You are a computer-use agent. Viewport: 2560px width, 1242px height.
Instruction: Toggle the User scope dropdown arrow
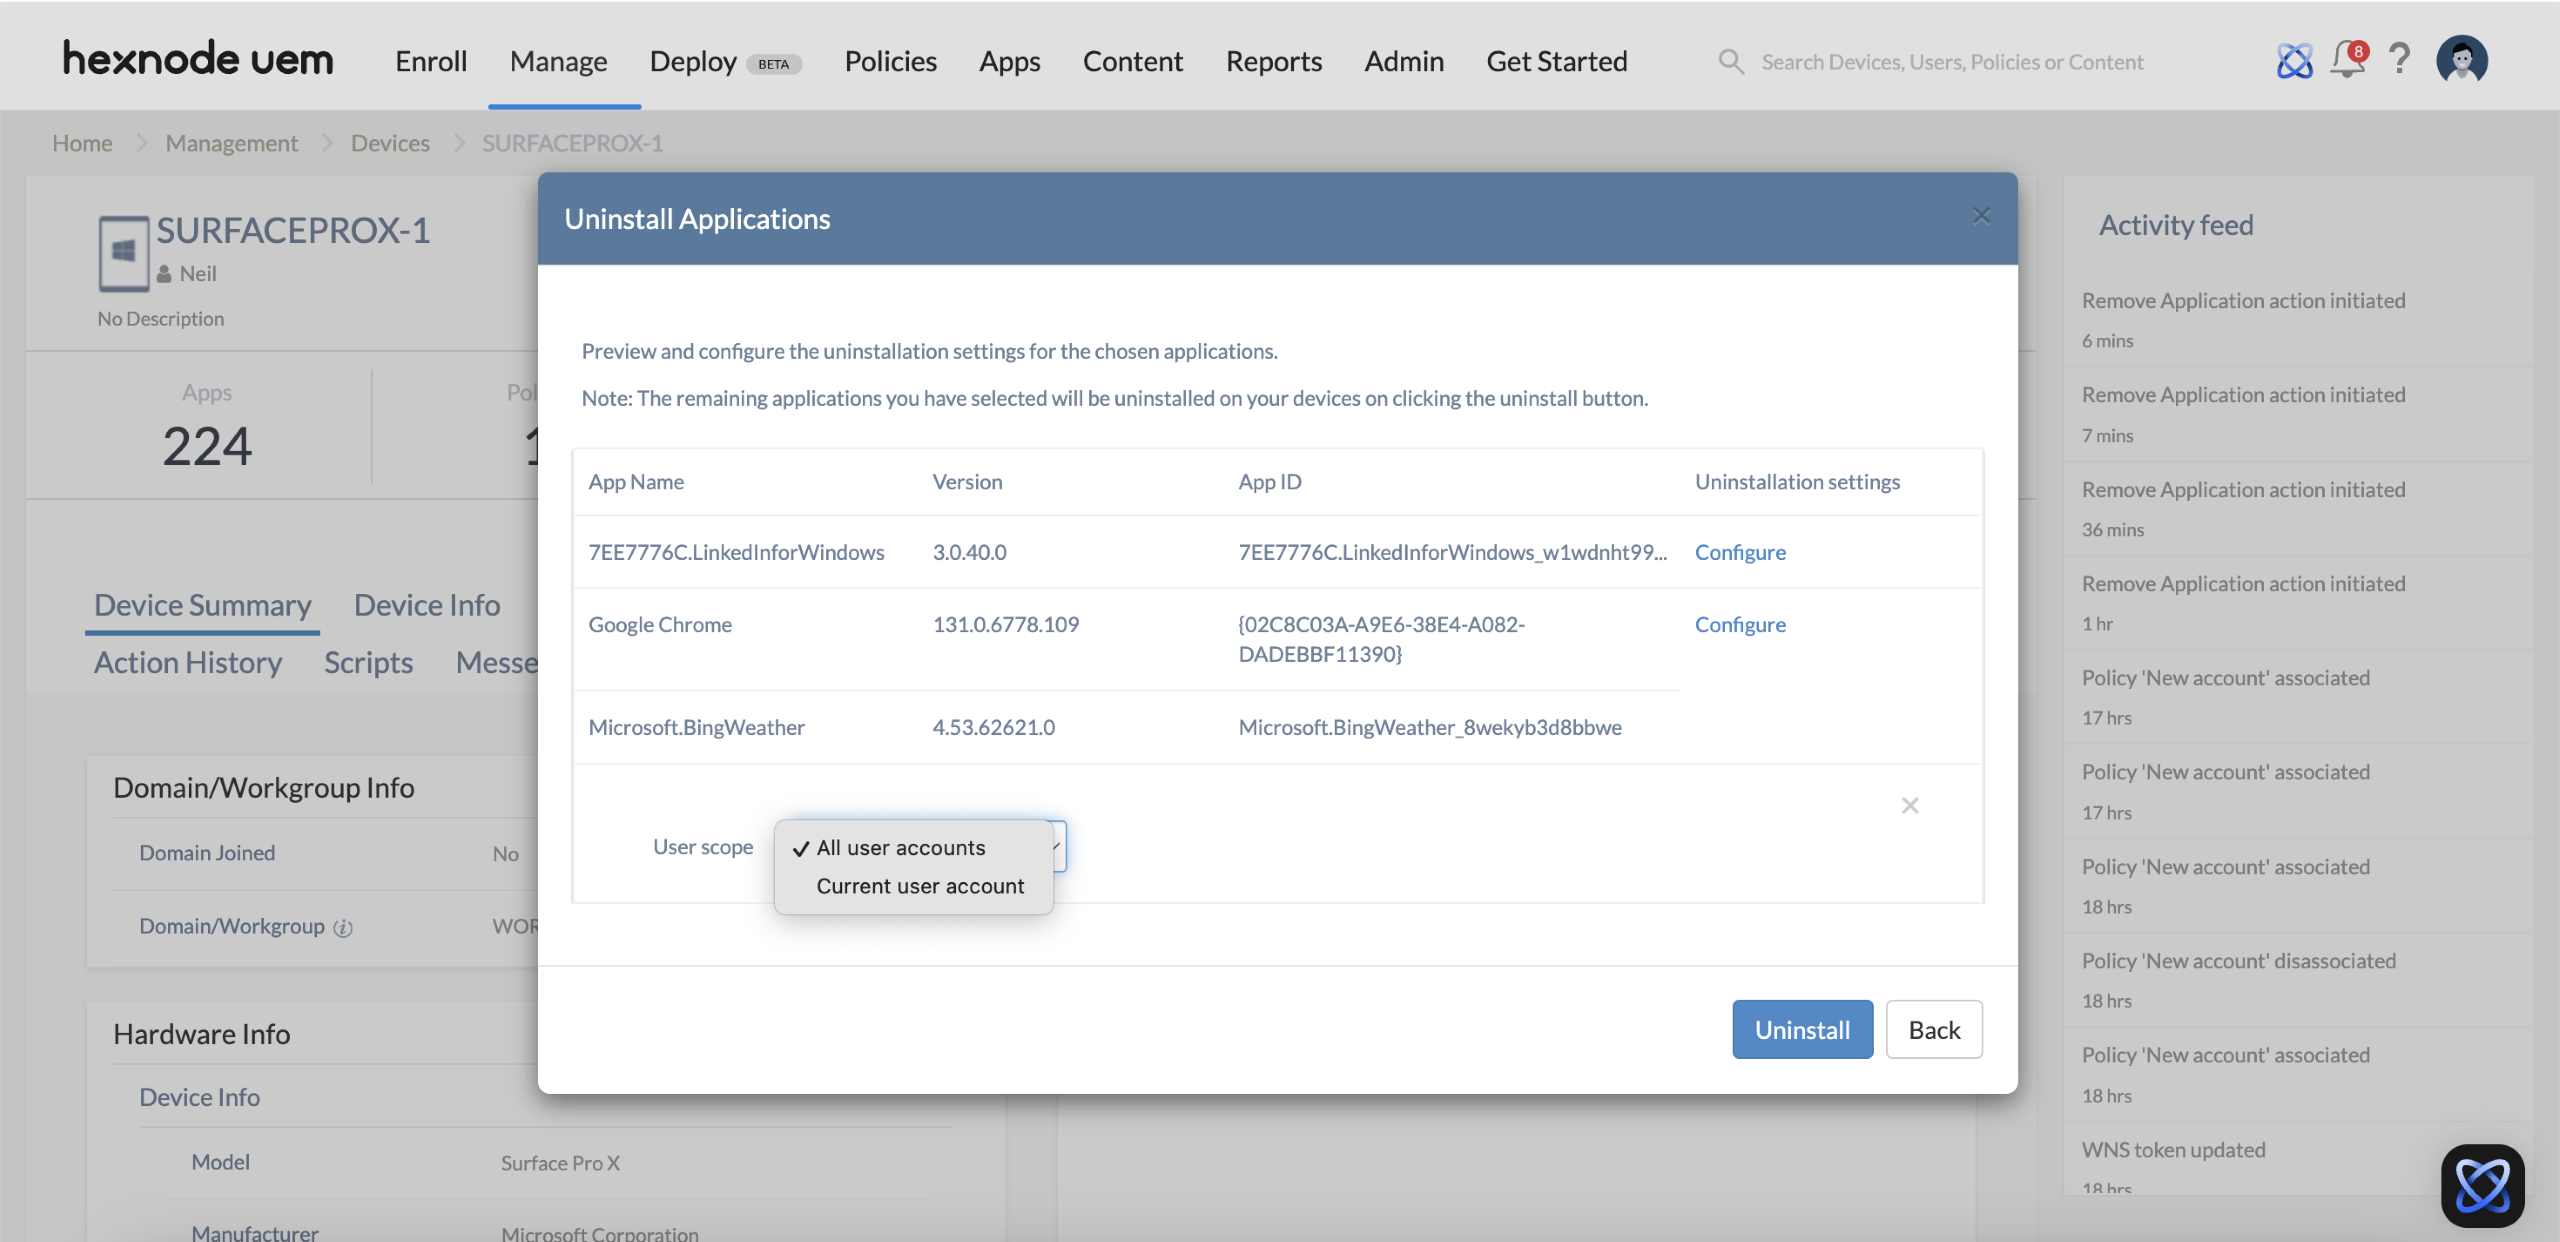pyautogui.click(x=1057, y=847)
